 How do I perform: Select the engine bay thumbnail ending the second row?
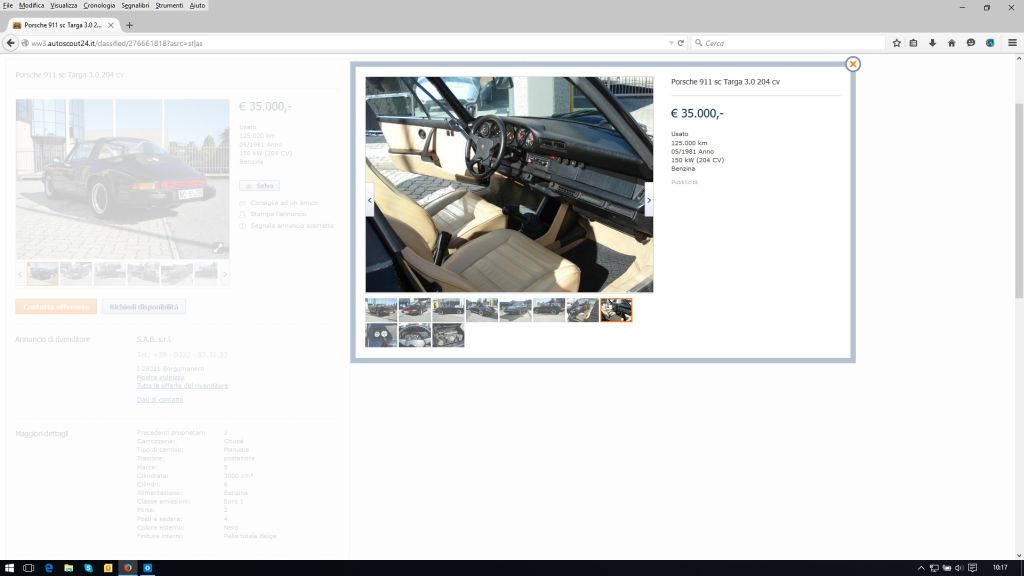pyautogui.click(x=448, y=336)
